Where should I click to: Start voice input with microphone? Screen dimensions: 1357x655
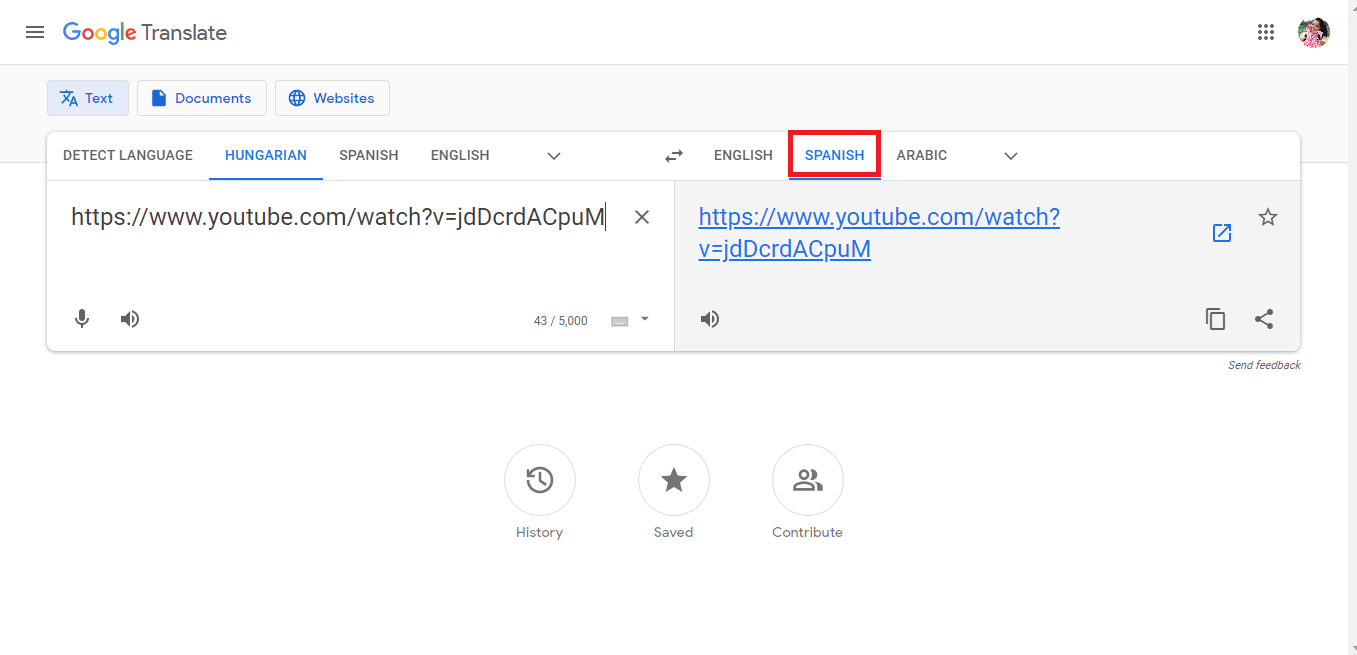pyautogui.click(x=82, y=319)
